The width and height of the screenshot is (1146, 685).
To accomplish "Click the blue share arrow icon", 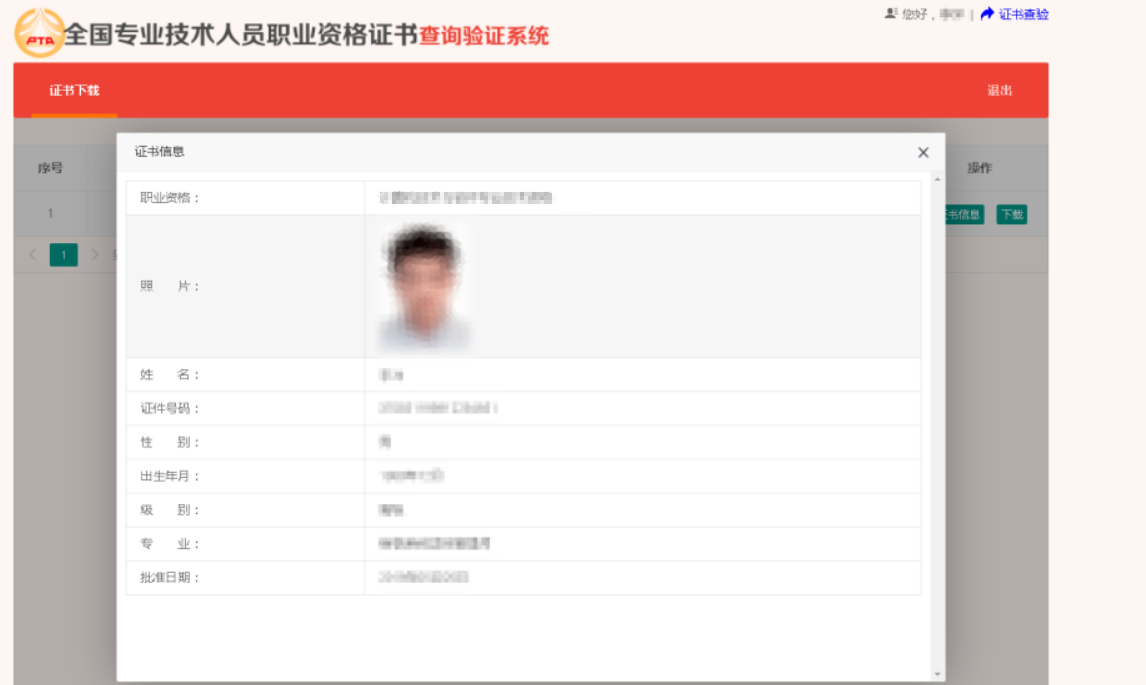I will (987, 14).
